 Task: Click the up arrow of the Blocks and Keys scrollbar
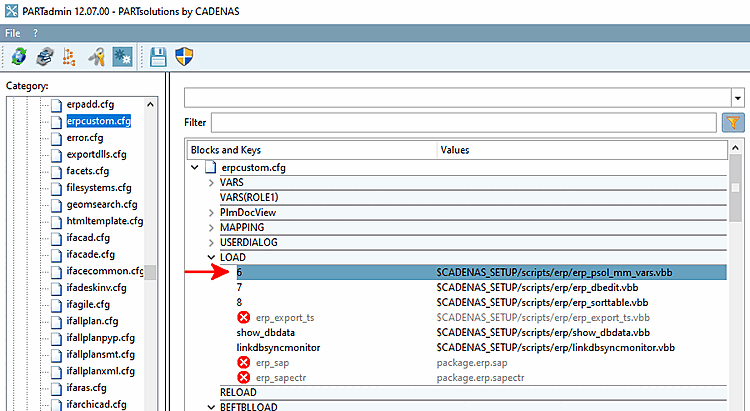(x=736, y=148)
